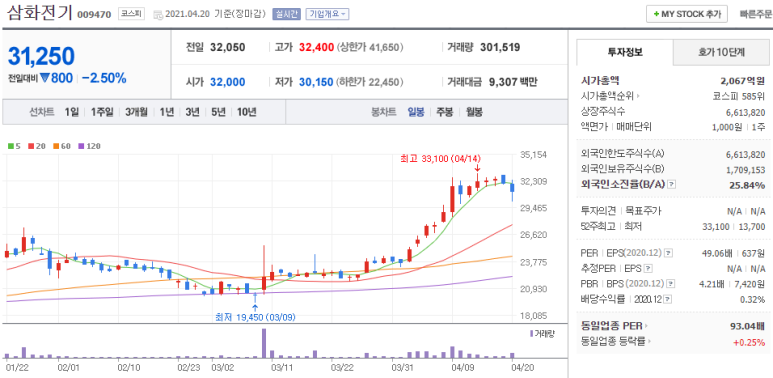Click the 코스피 market badge

pyautogui.click(x=131, y=14)
